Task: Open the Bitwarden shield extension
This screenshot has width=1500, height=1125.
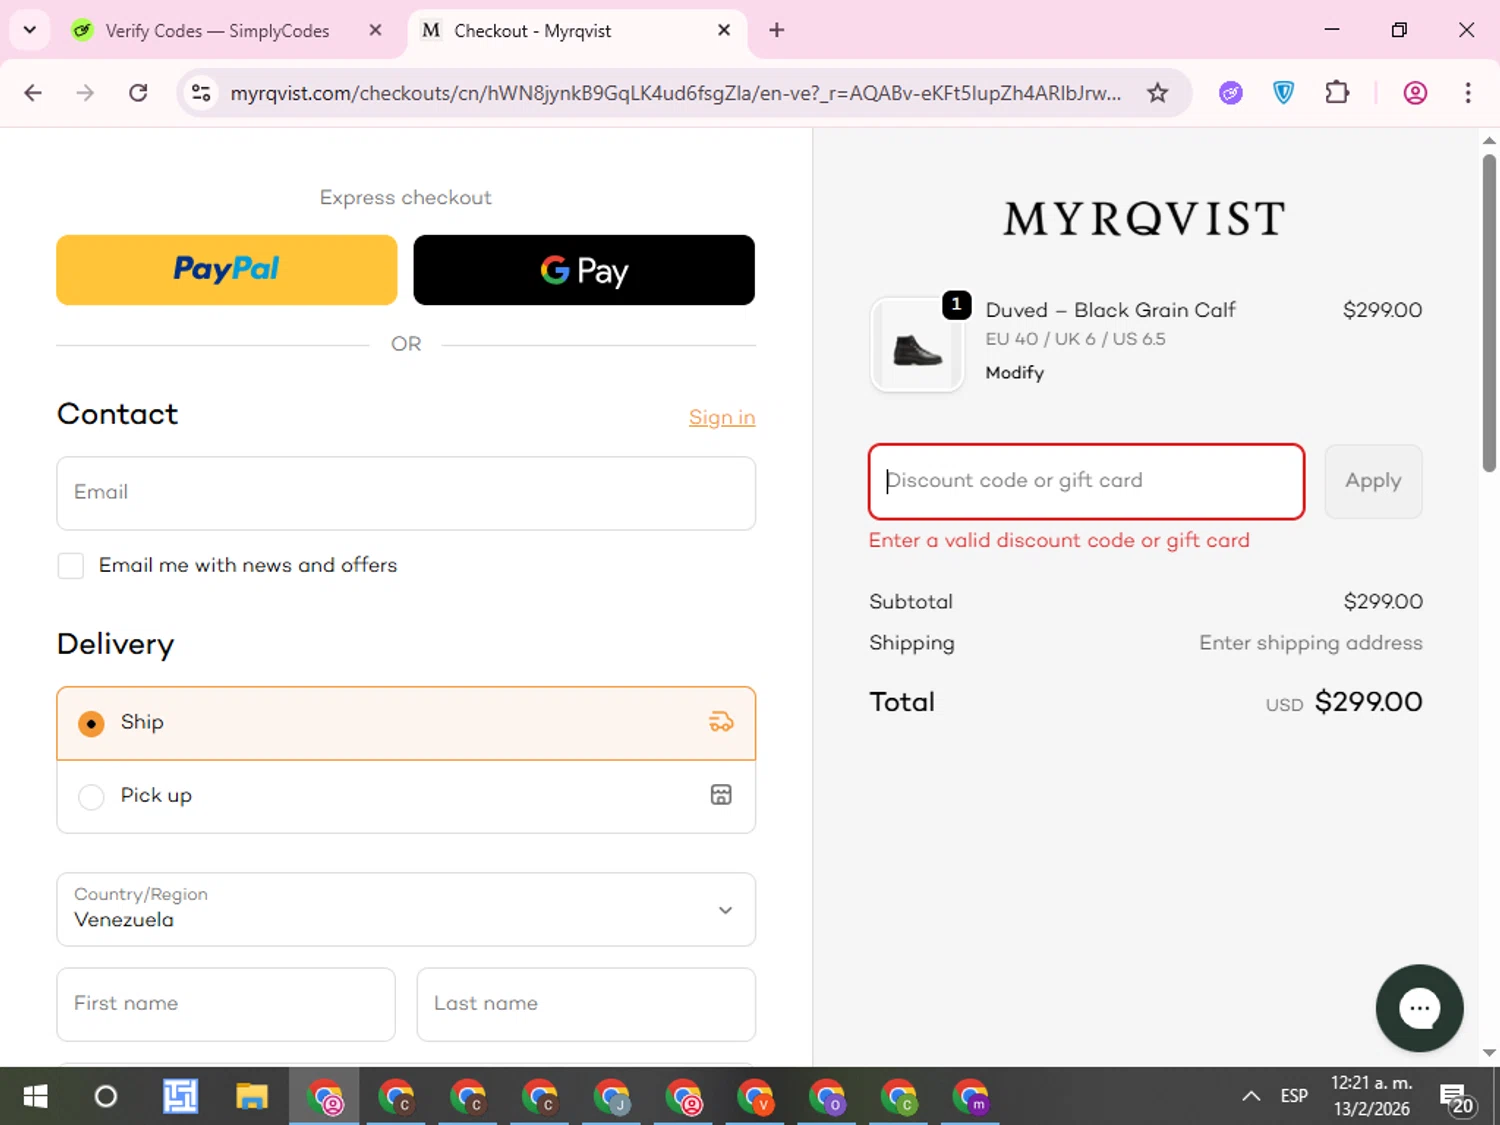Action: 1284,93
